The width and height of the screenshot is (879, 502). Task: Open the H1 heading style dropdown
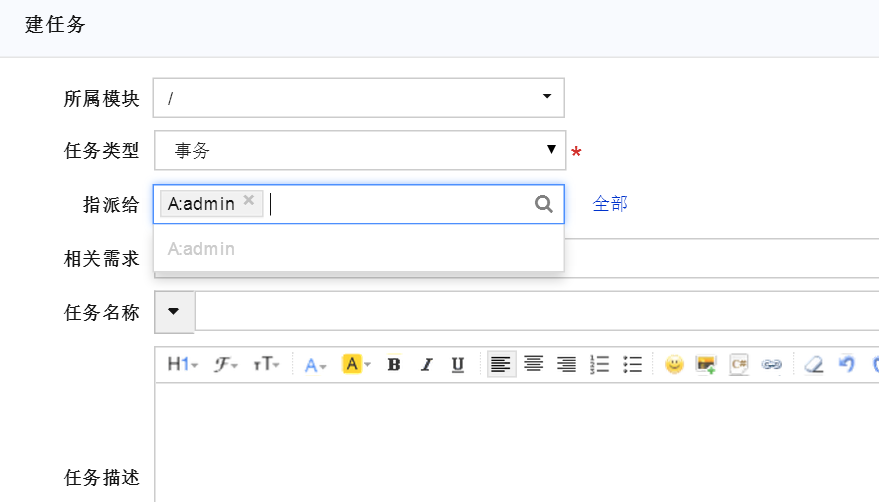[182, 365]
